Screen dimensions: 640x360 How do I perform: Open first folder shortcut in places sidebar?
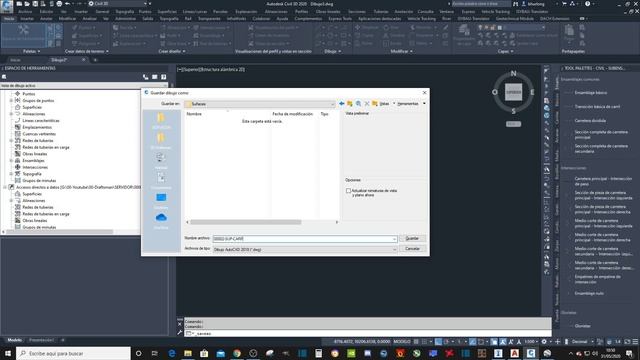pos(161,120)
